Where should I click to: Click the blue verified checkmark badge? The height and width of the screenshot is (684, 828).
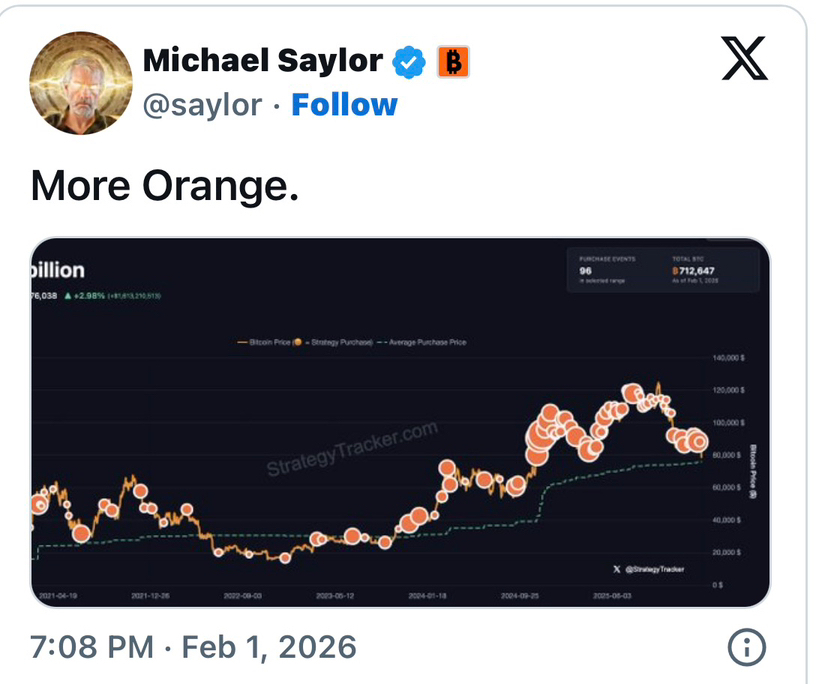(x=408, y=62)
